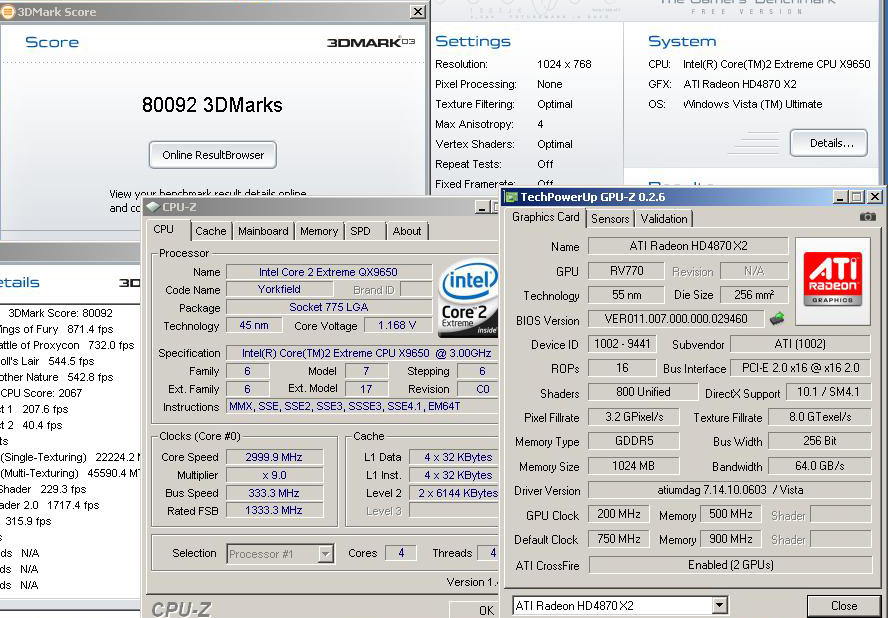Click the 3DMark03 logo in Score panel

[x=370, y=43]
